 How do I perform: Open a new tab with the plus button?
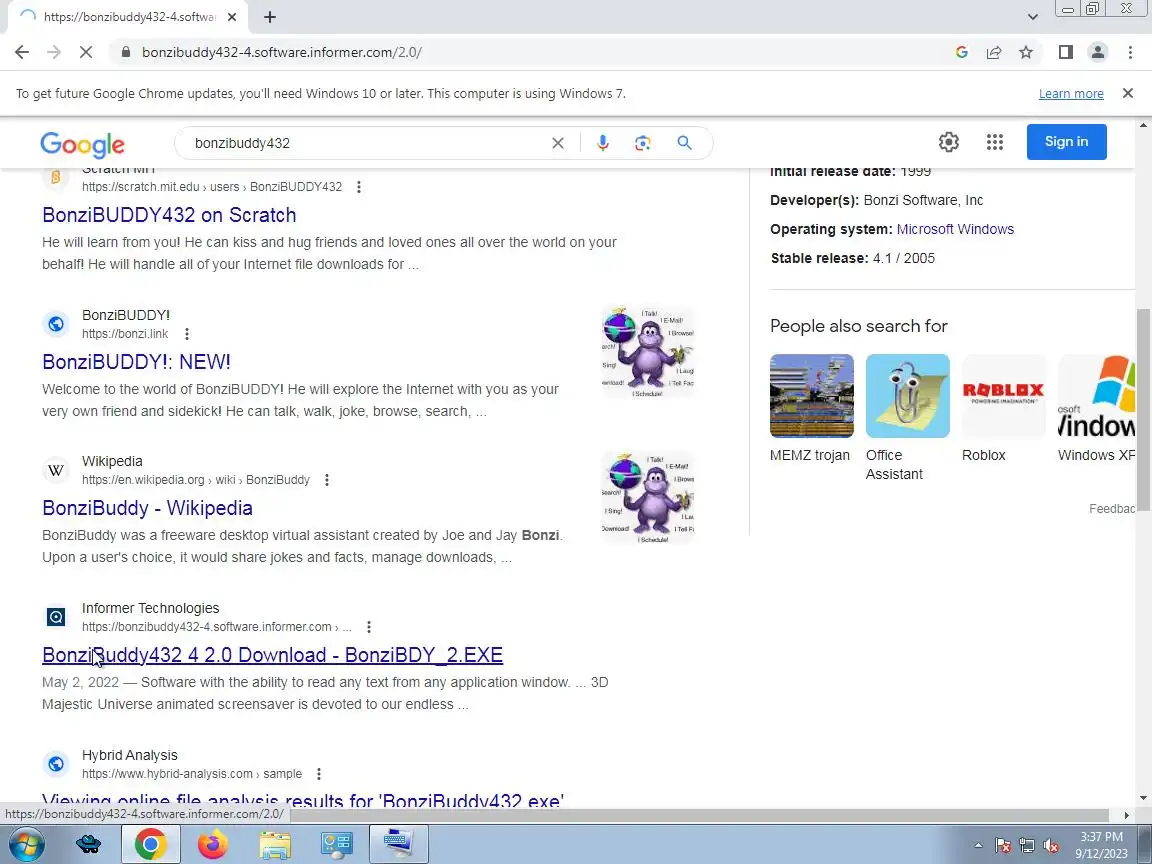270,17
